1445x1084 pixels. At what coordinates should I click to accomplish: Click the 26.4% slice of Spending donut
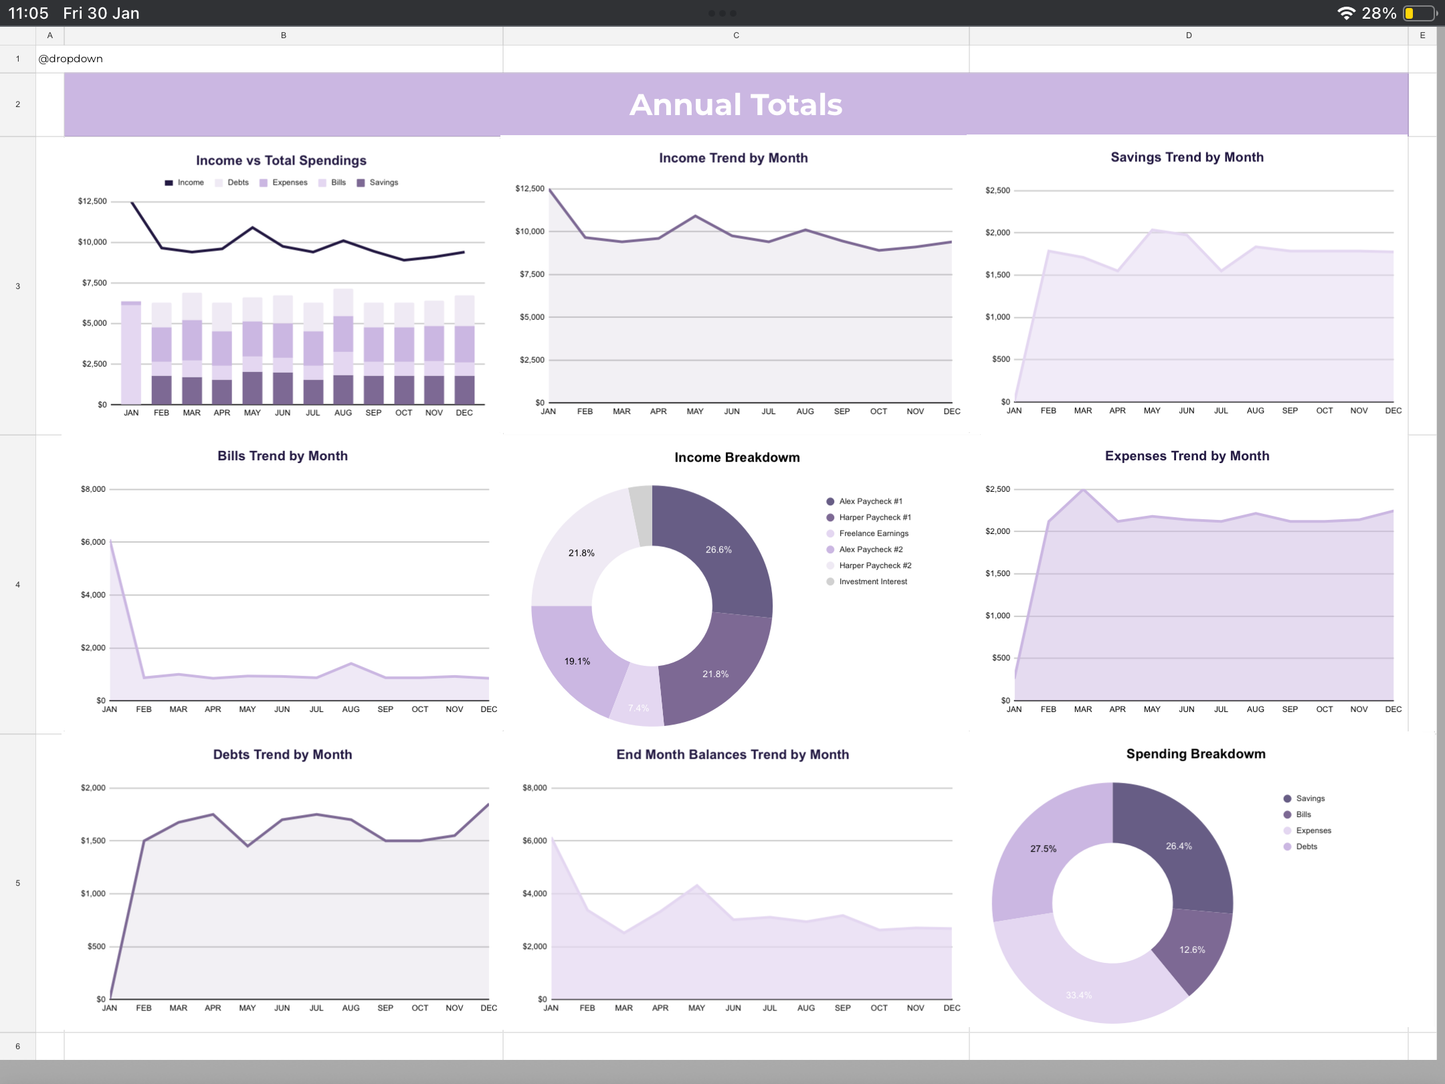tap(1179, 846)
